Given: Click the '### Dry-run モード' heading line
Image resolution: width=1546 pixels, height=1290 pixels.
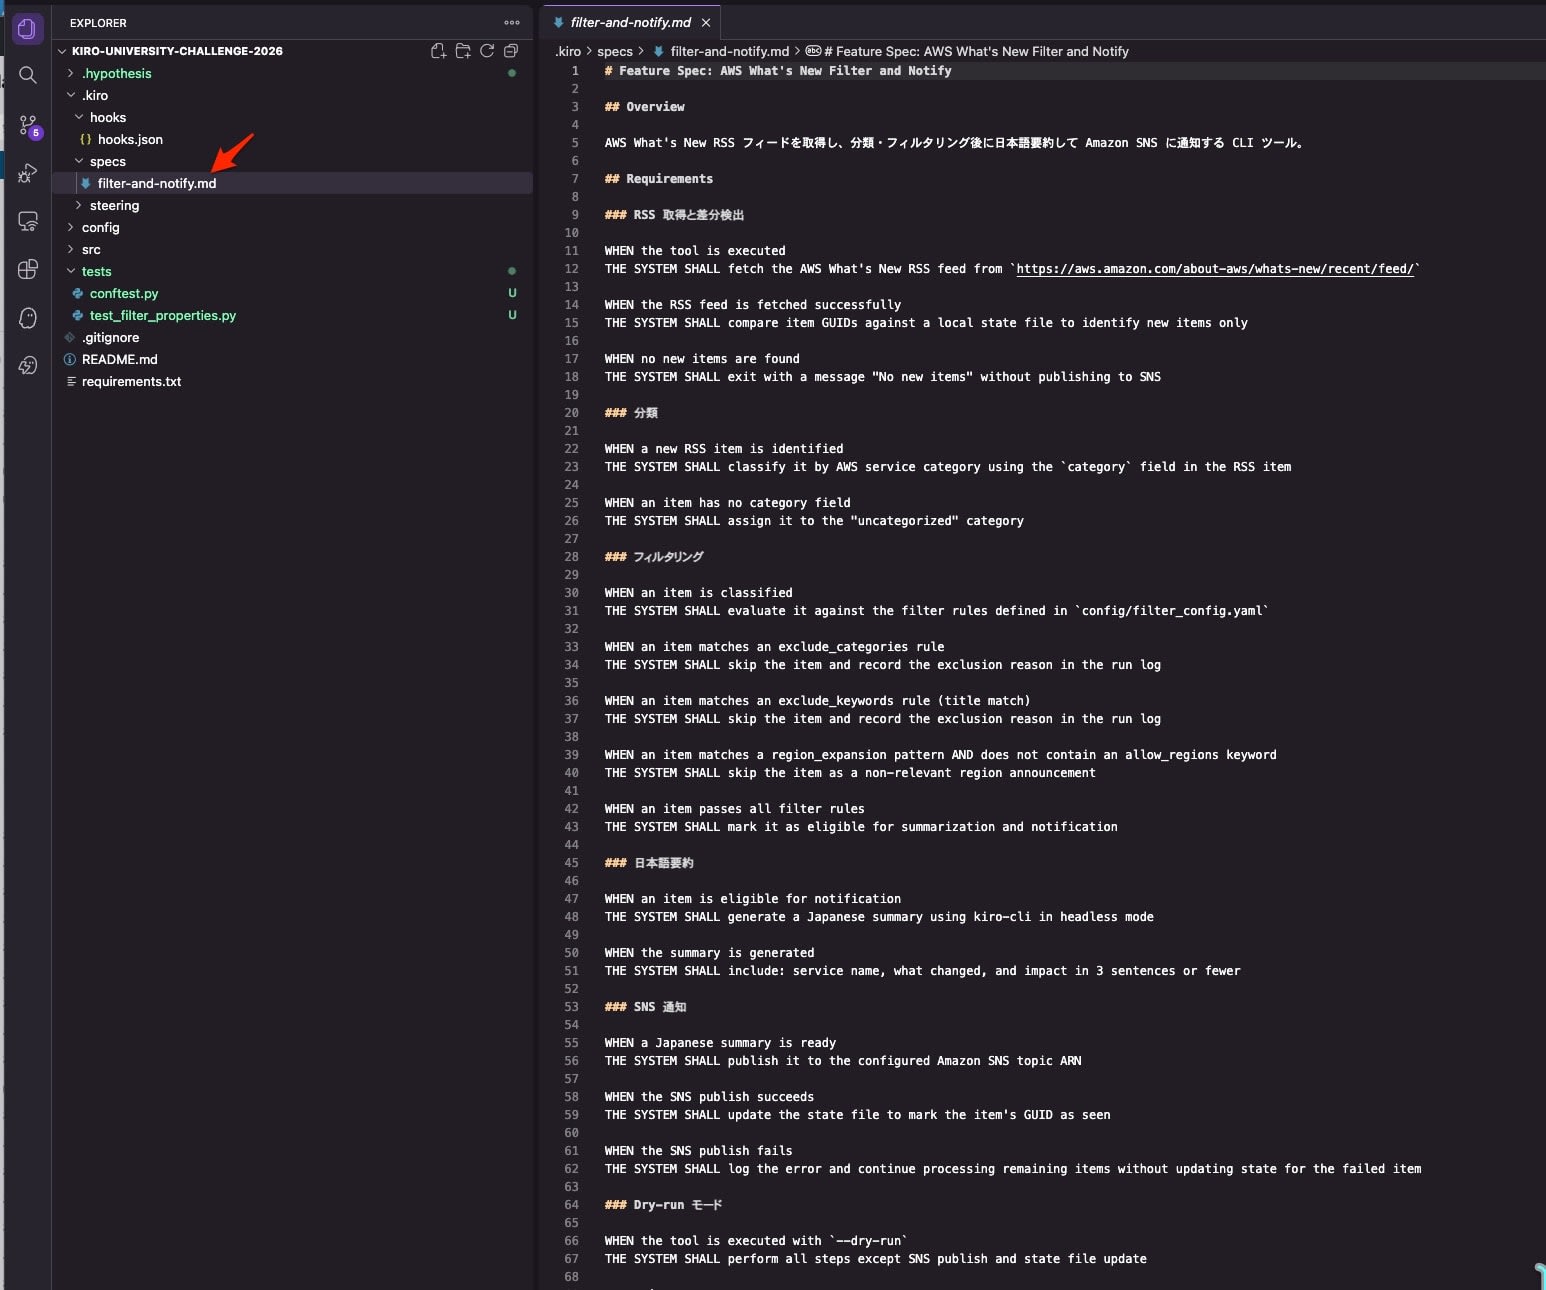Looking at the screenshot, I should (x=663, y=1205).
